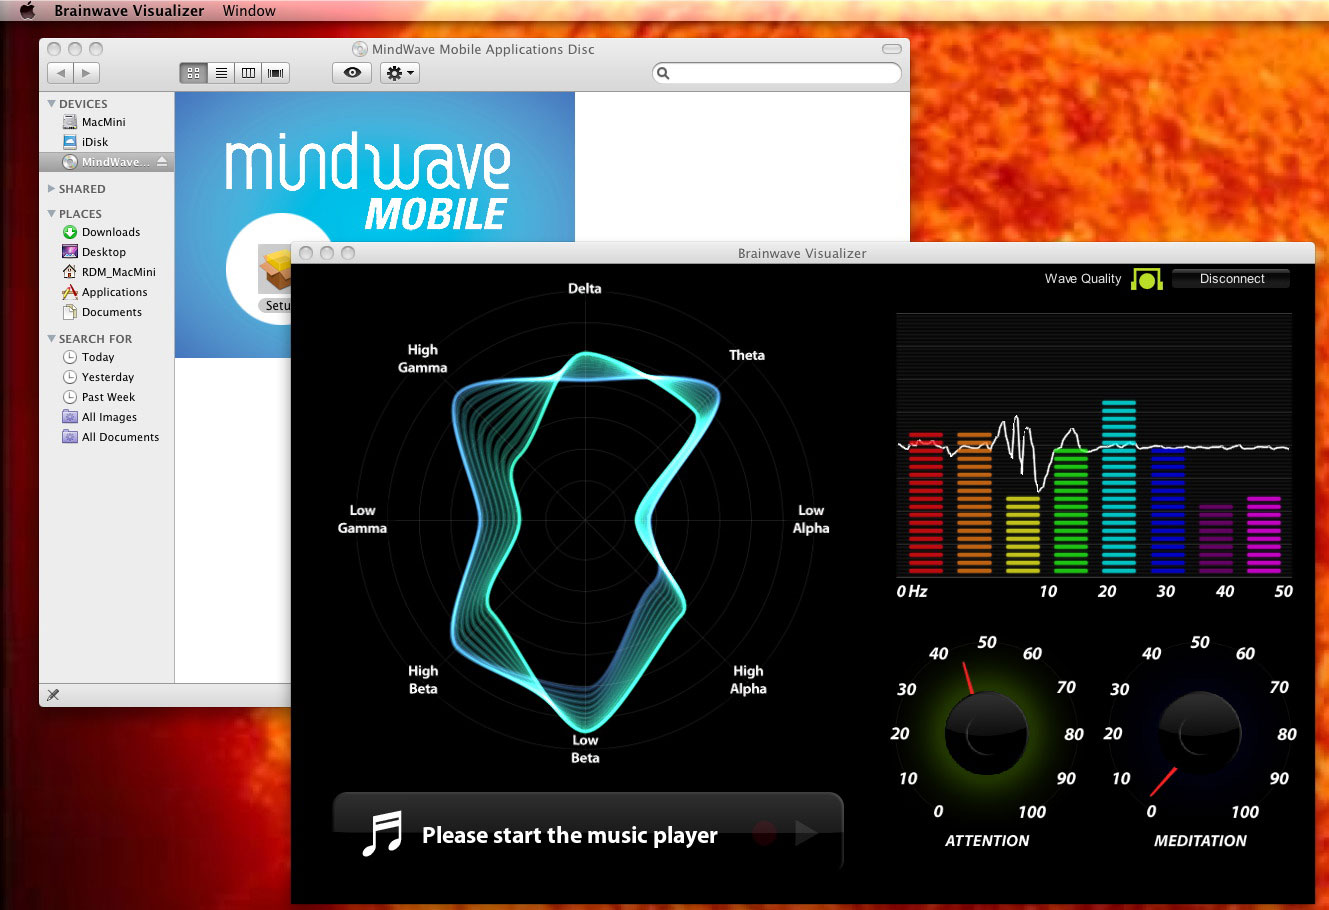Go back in Finder window

pyautogui.click(x=61, y=73)
